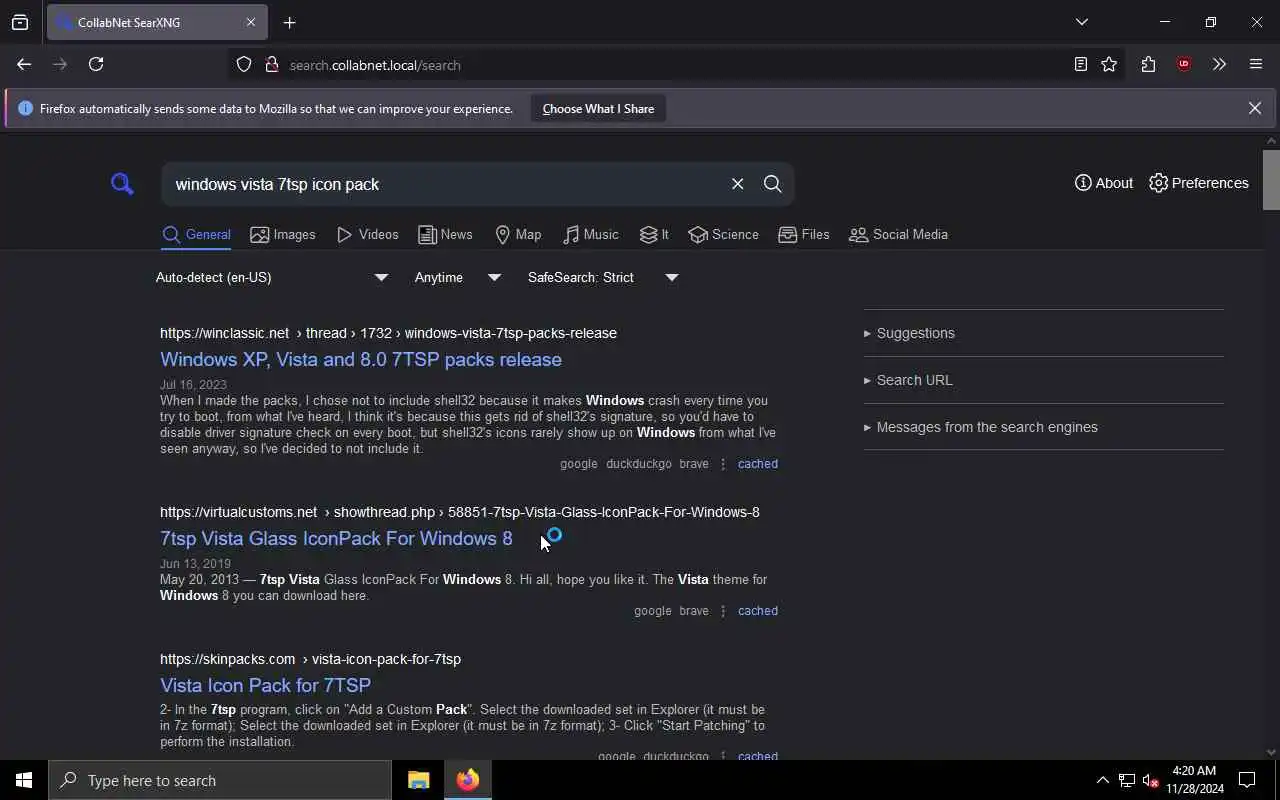Open Firefox View icon
The width and height of the screenshot is (1280, 800).
click(20, 22)
